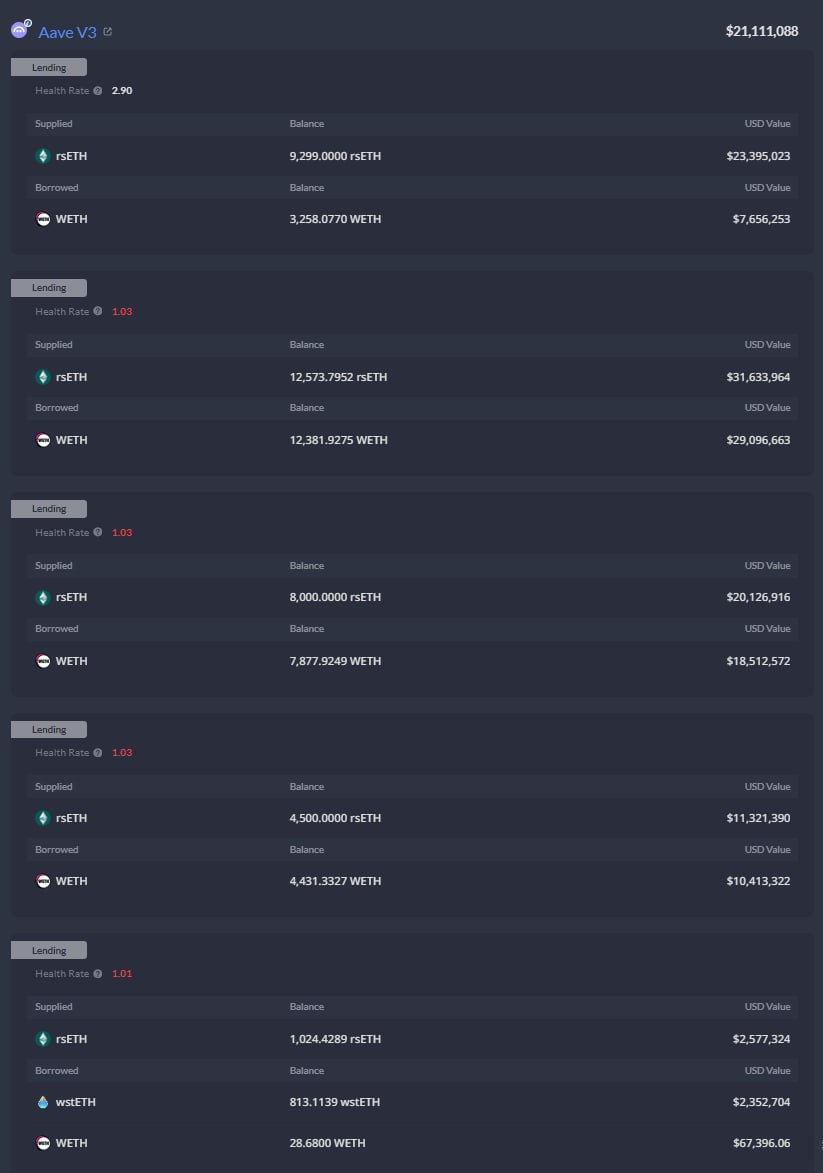This screenshot has height=1173, width=823.
Task: Open the Aave V3 protocol name link
Action: 67,32
